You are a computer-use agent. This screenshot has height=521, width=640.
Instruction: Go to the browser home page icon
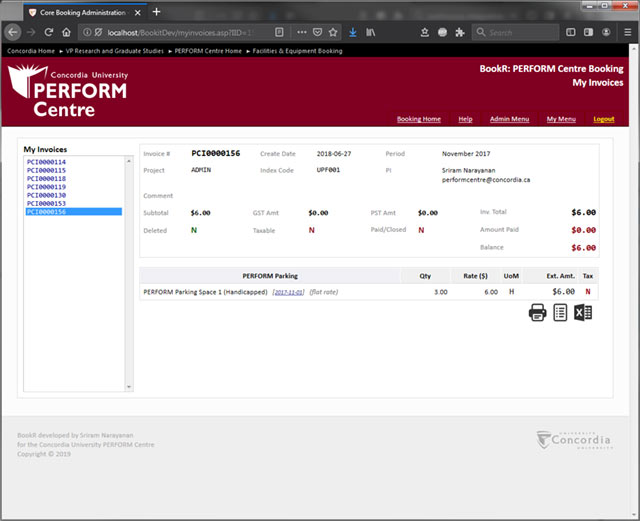(x=65, y=32)
